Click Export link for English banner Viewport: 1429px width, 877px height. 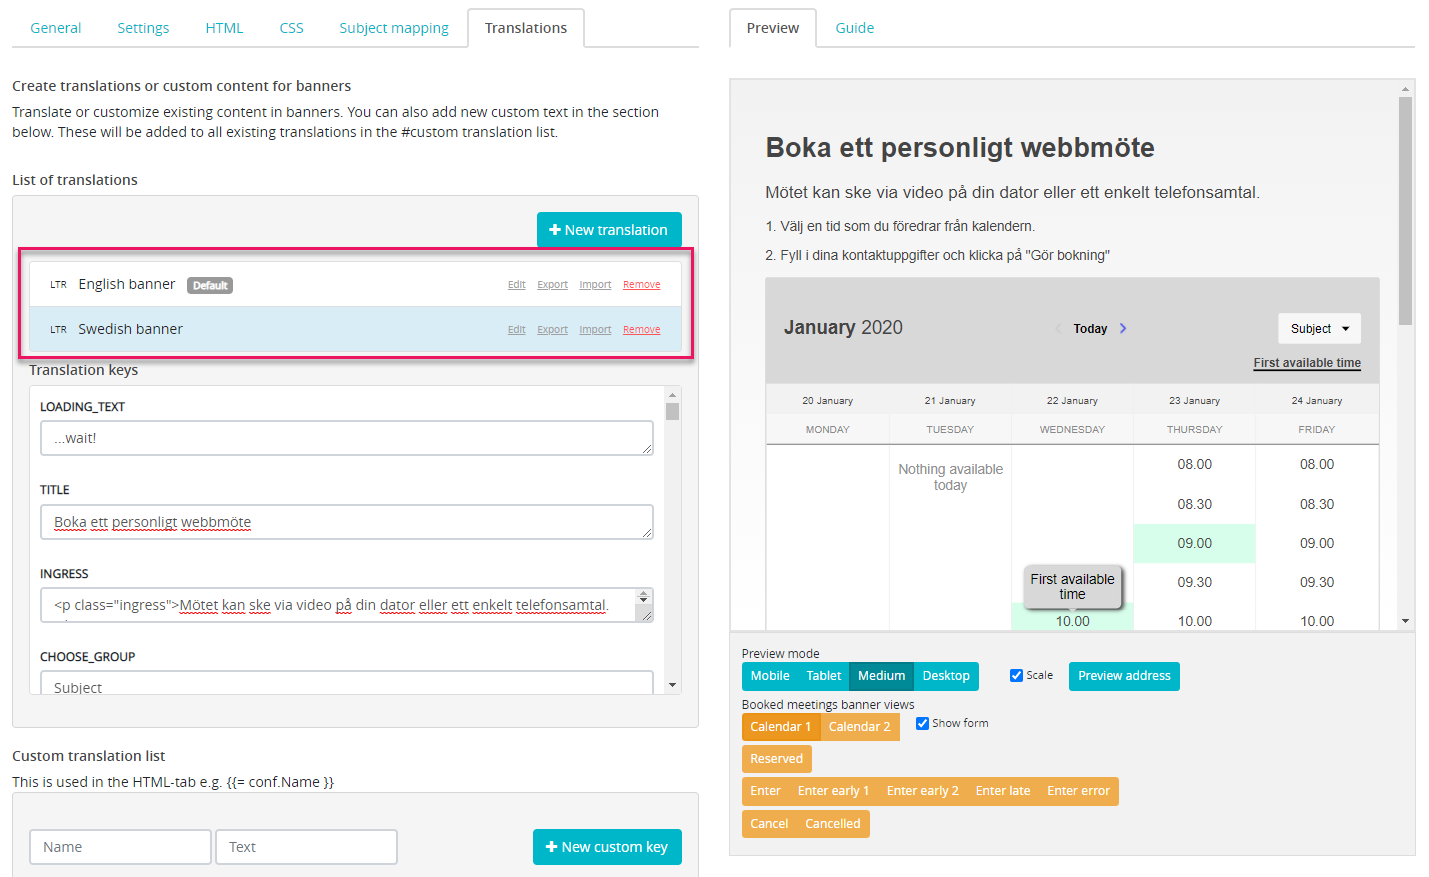pyautogui.click(x=552, y=285)
